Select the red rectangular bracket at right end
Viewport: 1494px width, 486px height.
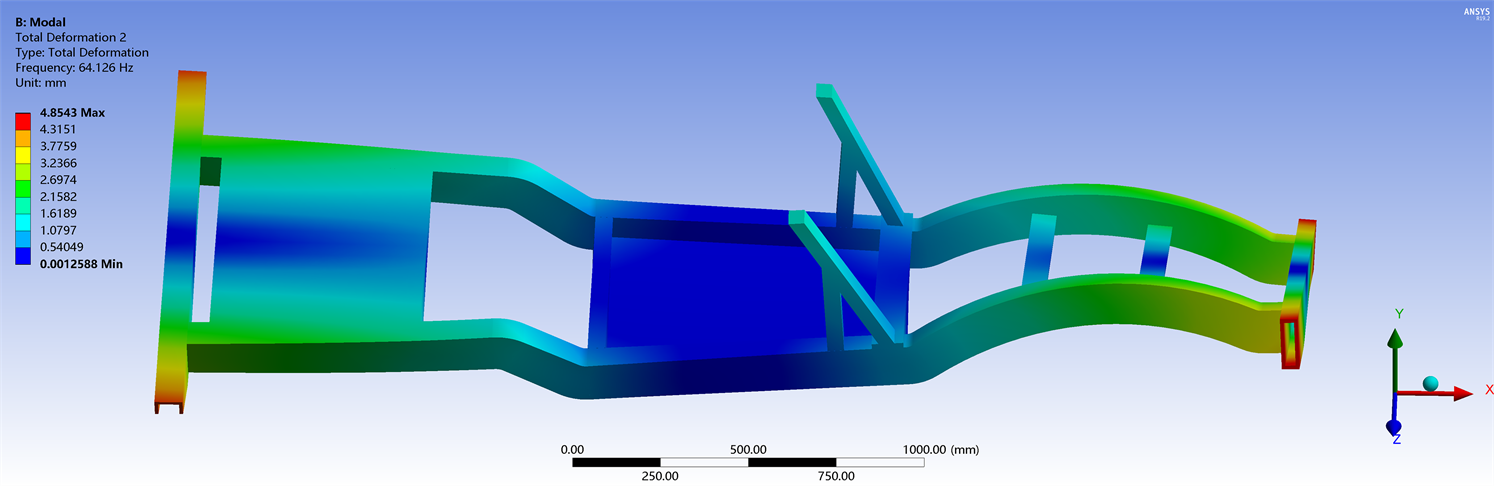tap(1290, 343)
